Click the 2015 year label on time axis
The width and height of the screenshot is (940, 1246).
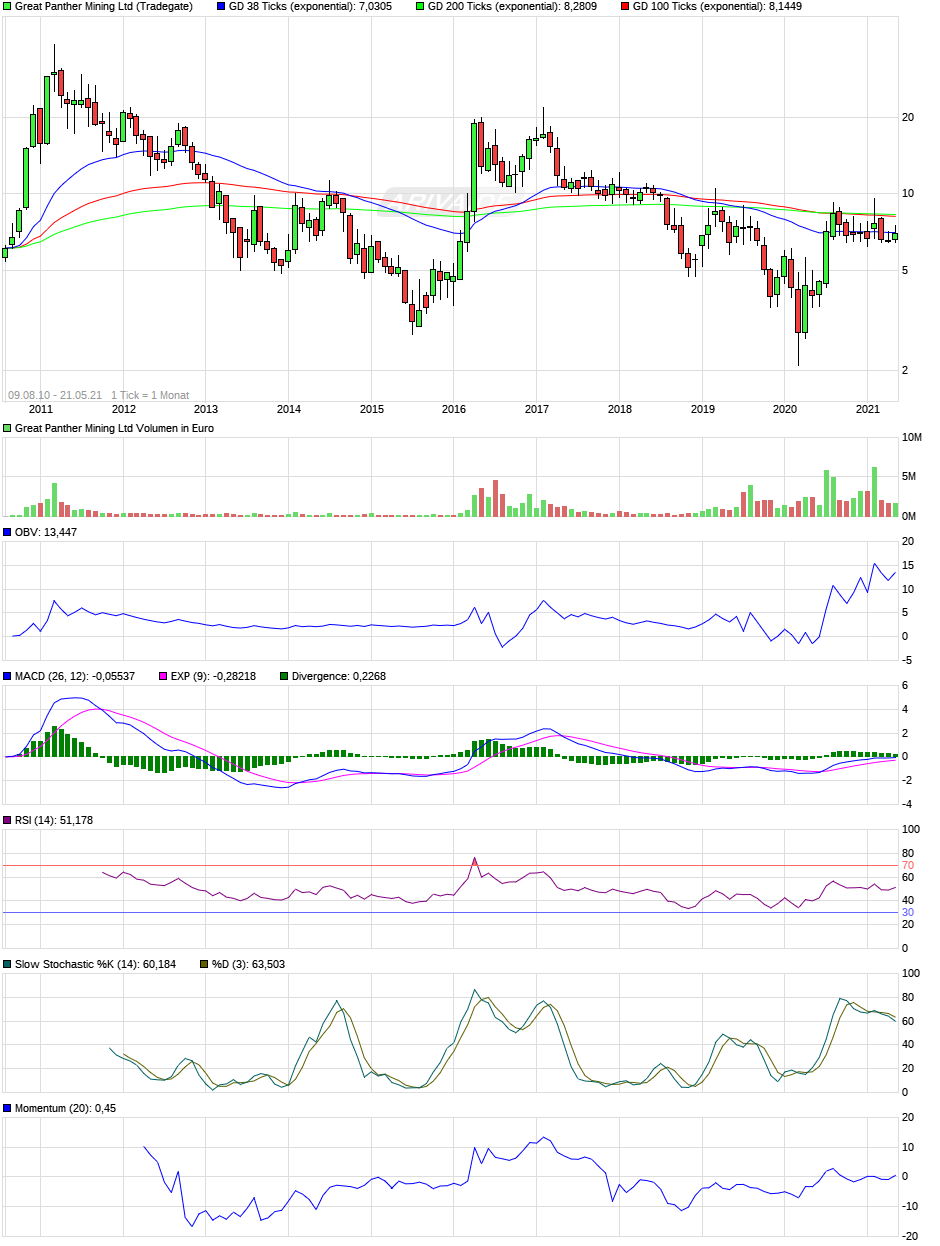[372, 409]
